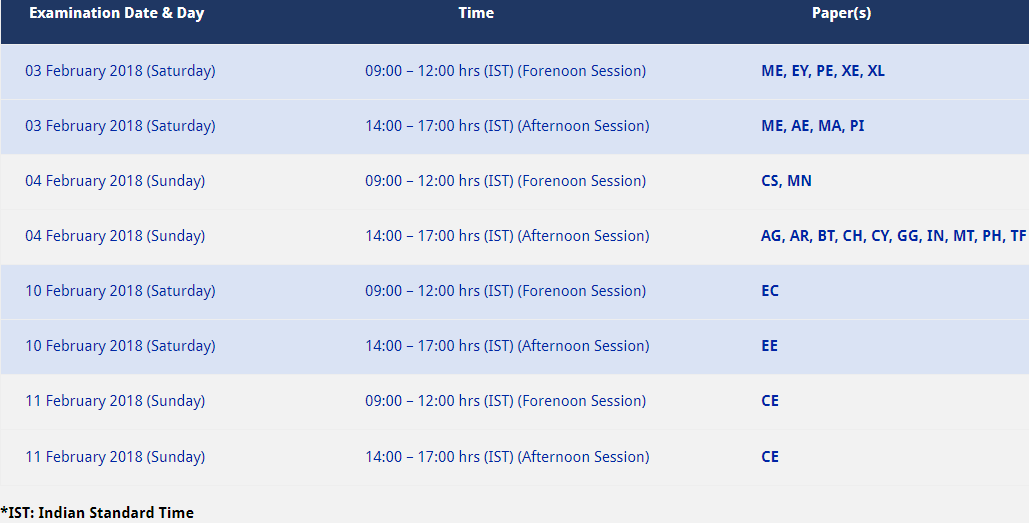Screen dimensions: 1029x523
Task: Click the IST: Indian Standard Time footnote
Action: (x=97, y=513)
